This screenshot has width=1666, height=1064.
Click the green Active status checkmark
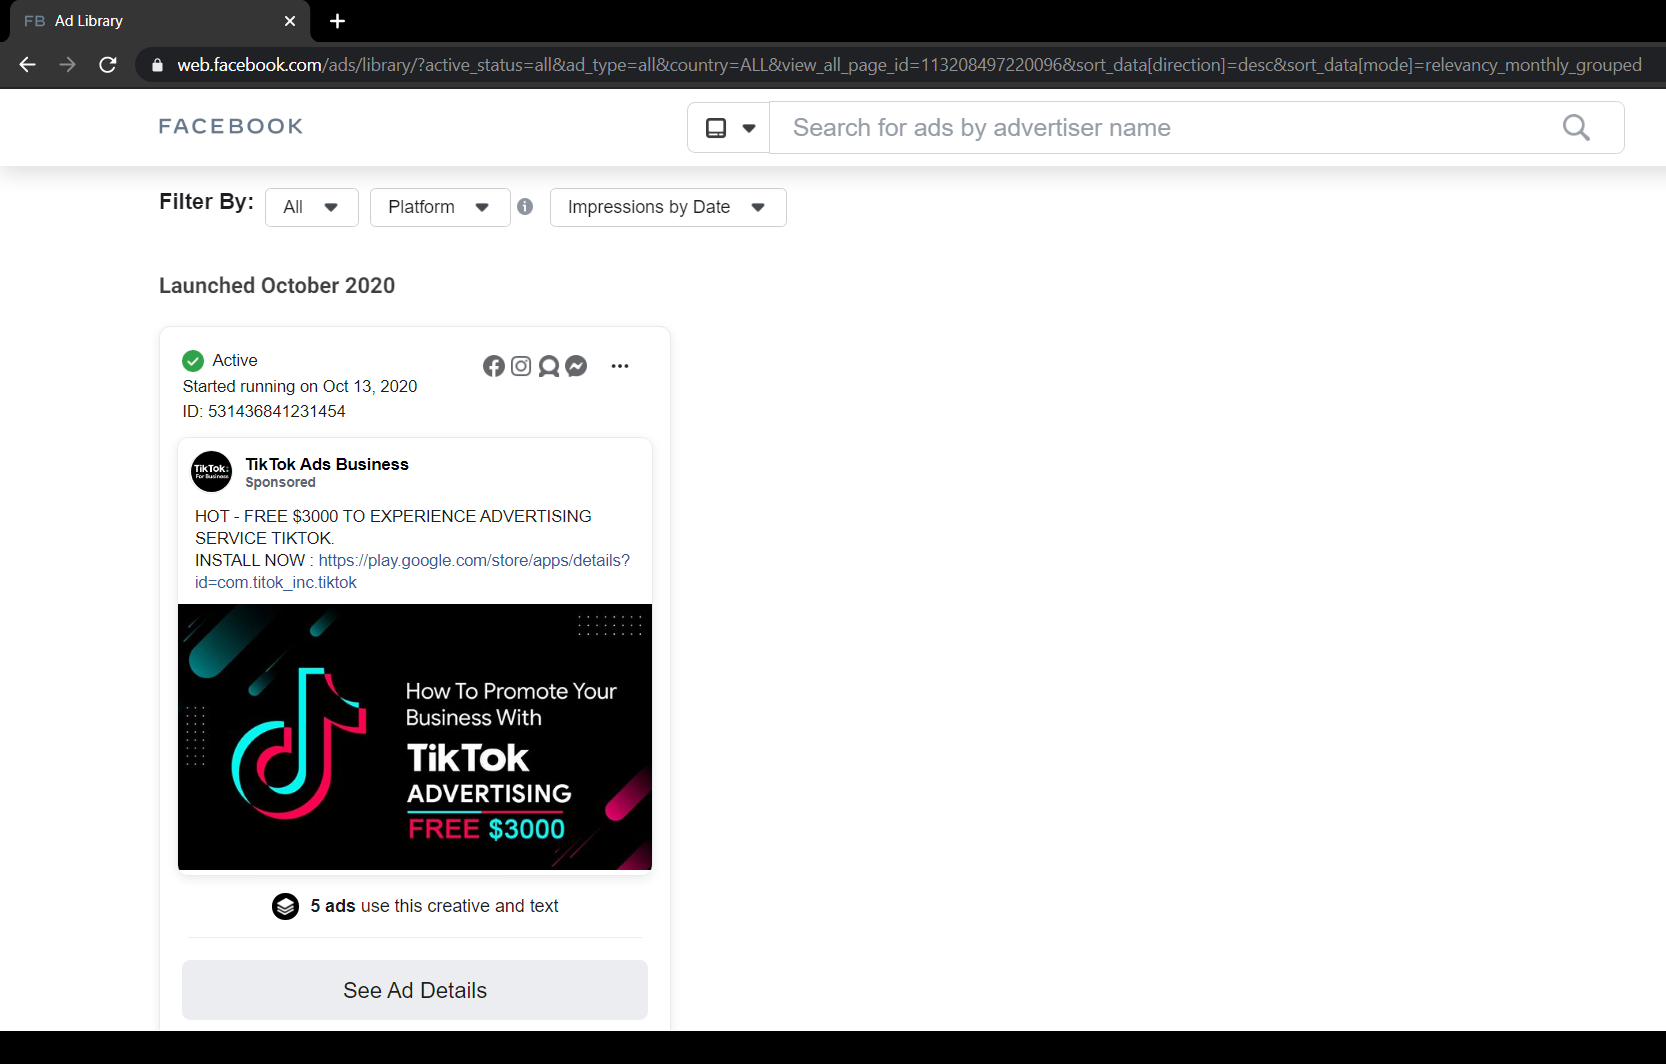point(193,360)
